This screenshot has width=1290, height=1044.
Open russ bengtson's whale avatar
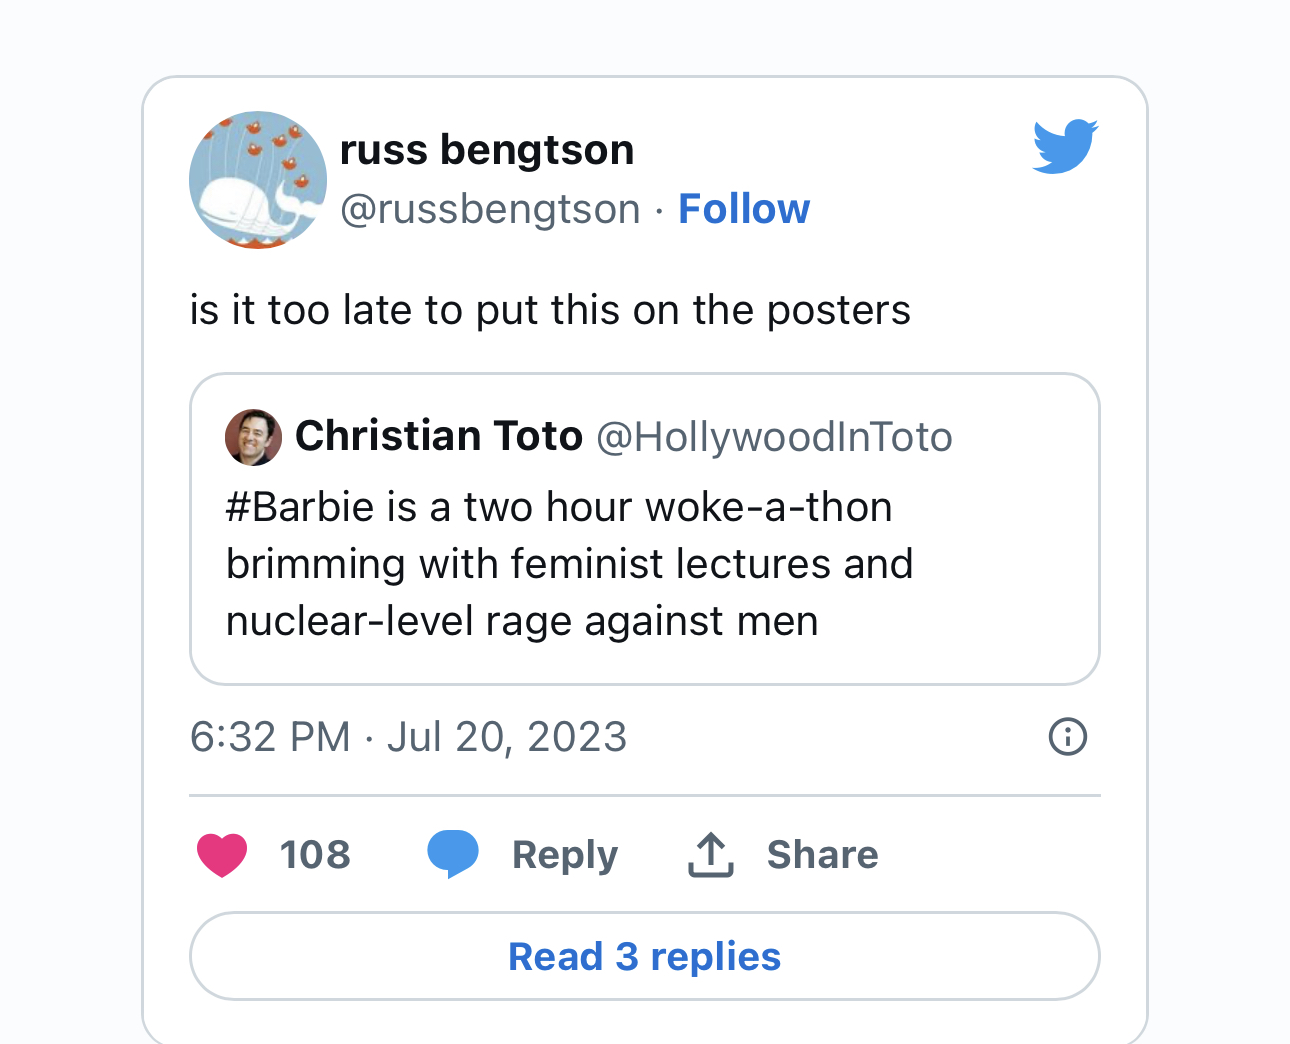258,180
